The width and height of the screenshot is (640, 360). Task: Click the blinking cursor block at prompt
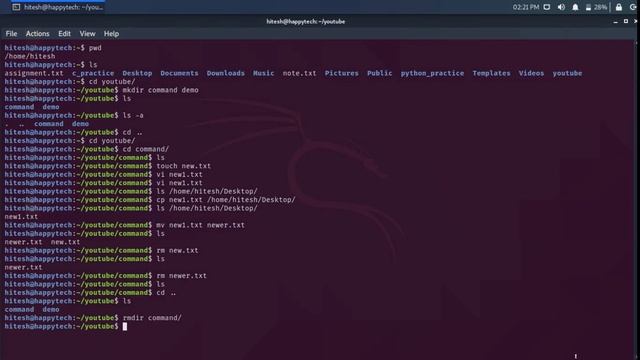[x=125, y=327]
